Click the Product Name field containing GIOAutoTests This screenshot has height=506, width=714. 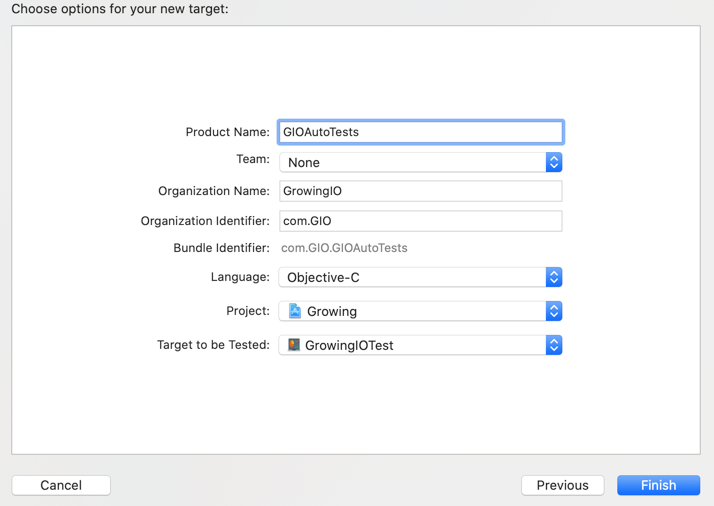pos(421,132)
